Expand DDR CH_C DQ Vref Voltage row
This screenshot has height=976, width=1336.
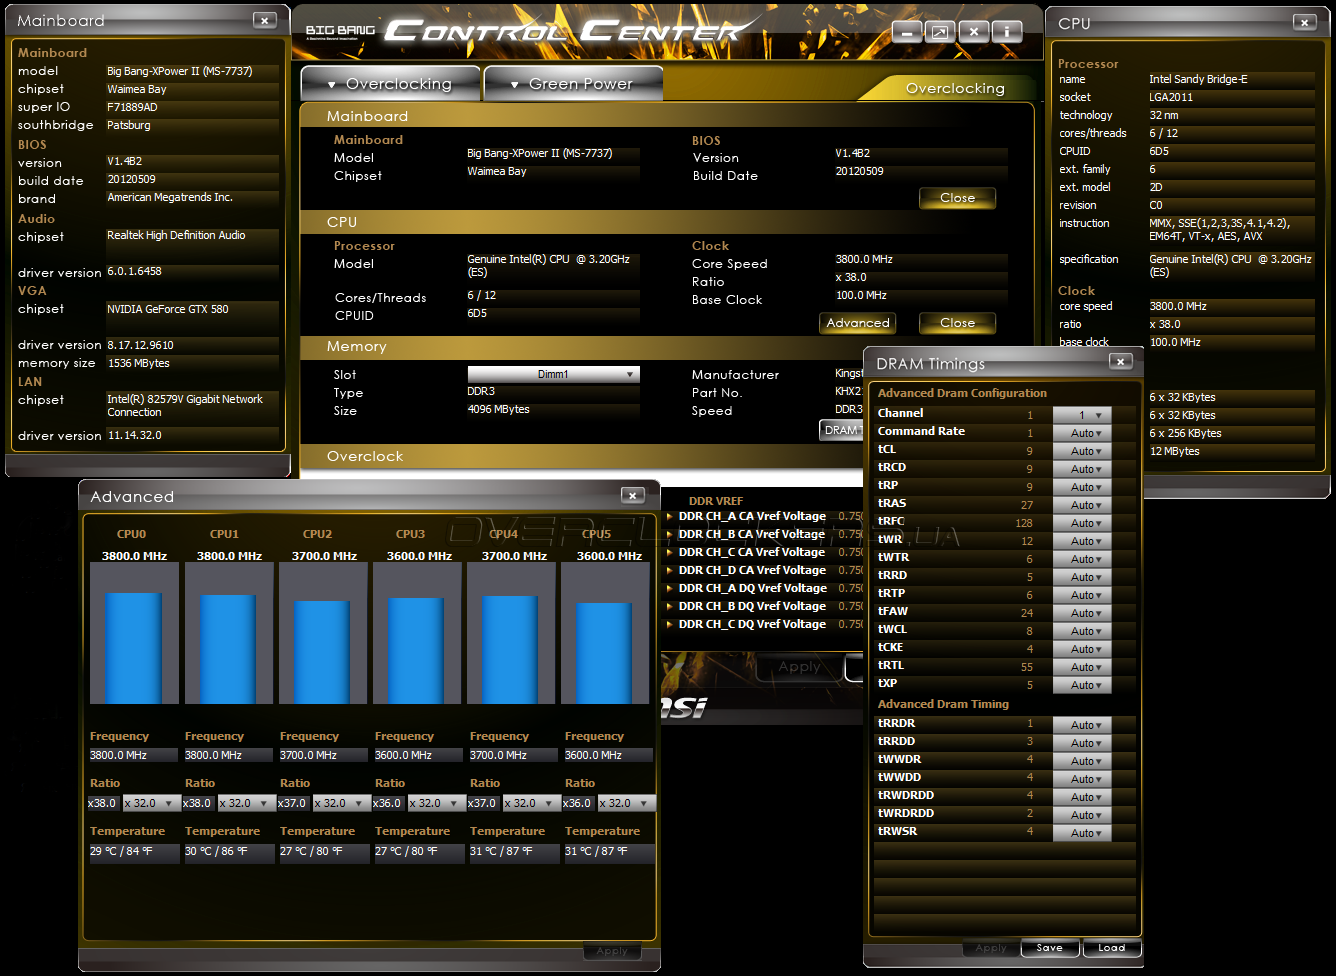[669, 625]
